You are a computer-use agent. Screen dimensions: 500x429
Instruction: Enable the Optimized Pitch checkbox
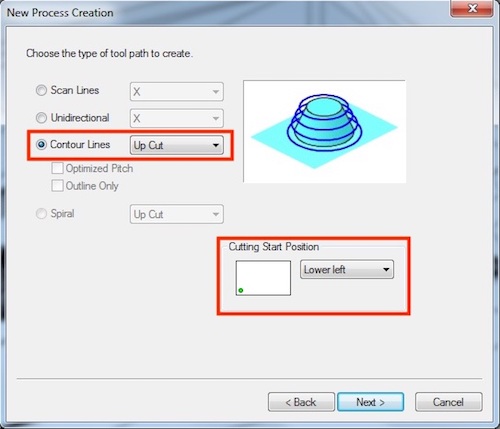[x=57, y=168]
